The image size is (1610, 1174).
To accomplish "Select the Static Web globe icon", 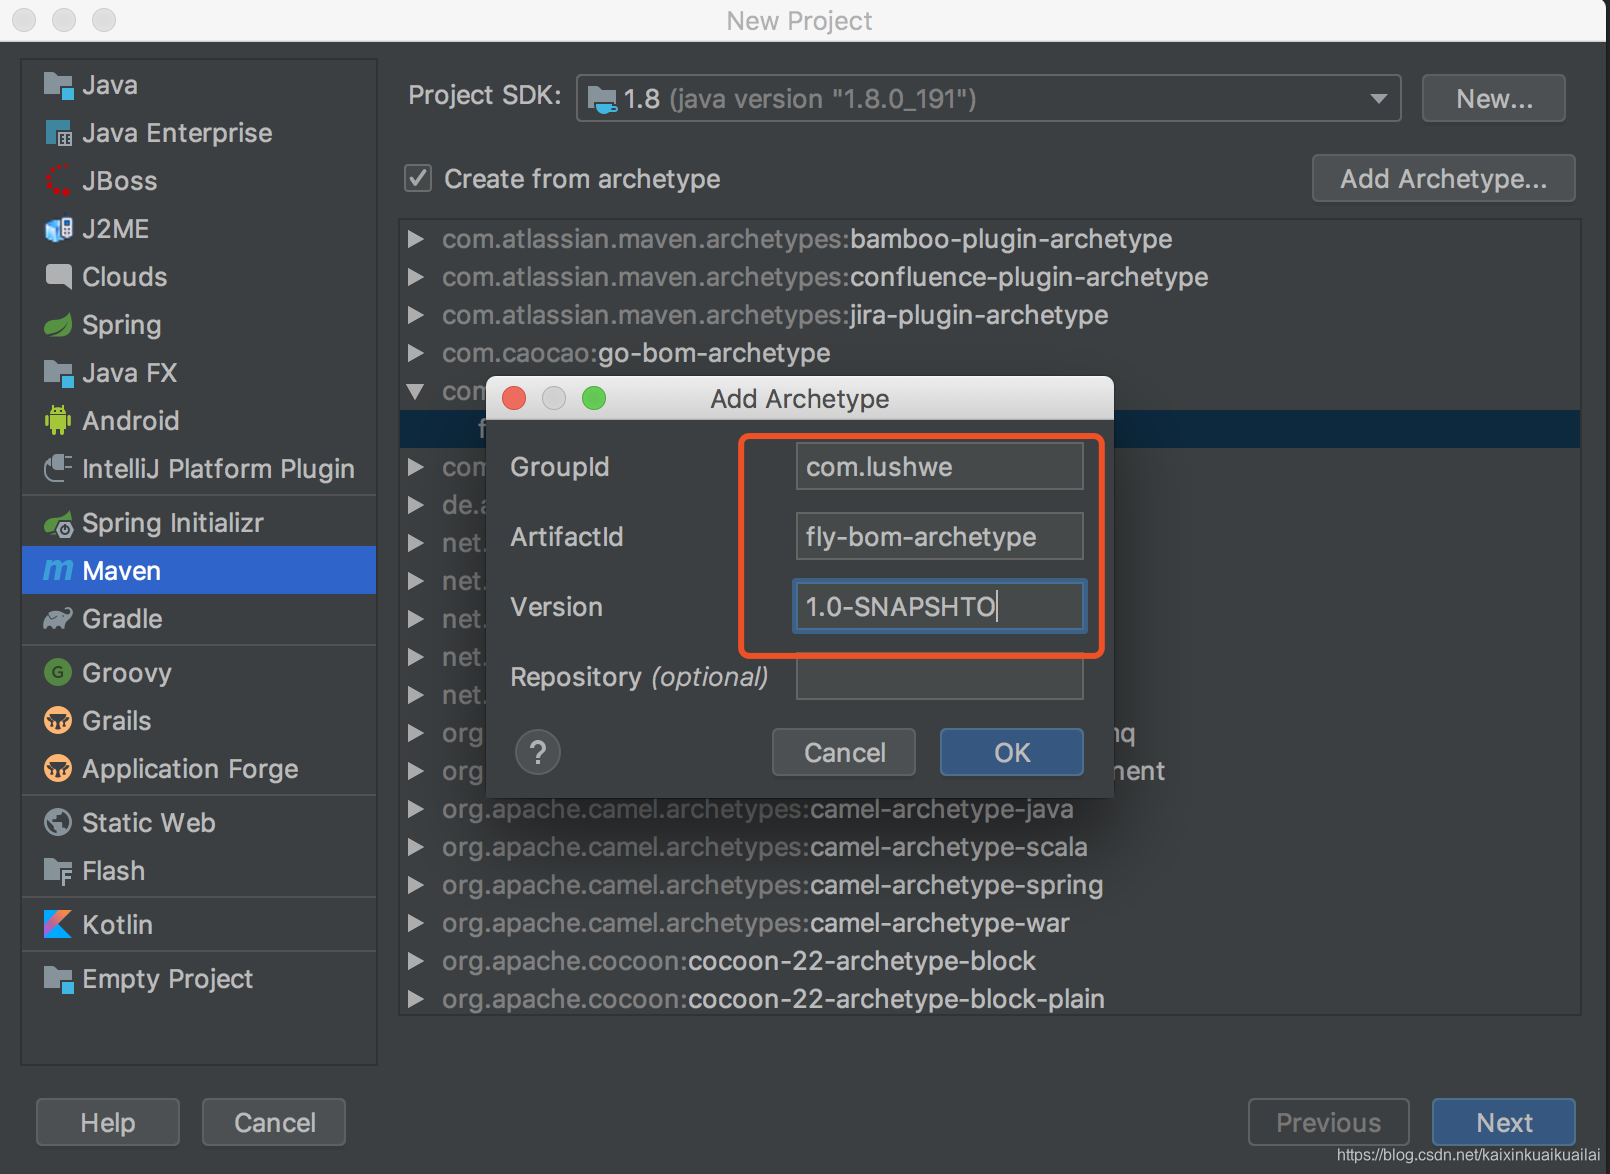I will point(58,822).
